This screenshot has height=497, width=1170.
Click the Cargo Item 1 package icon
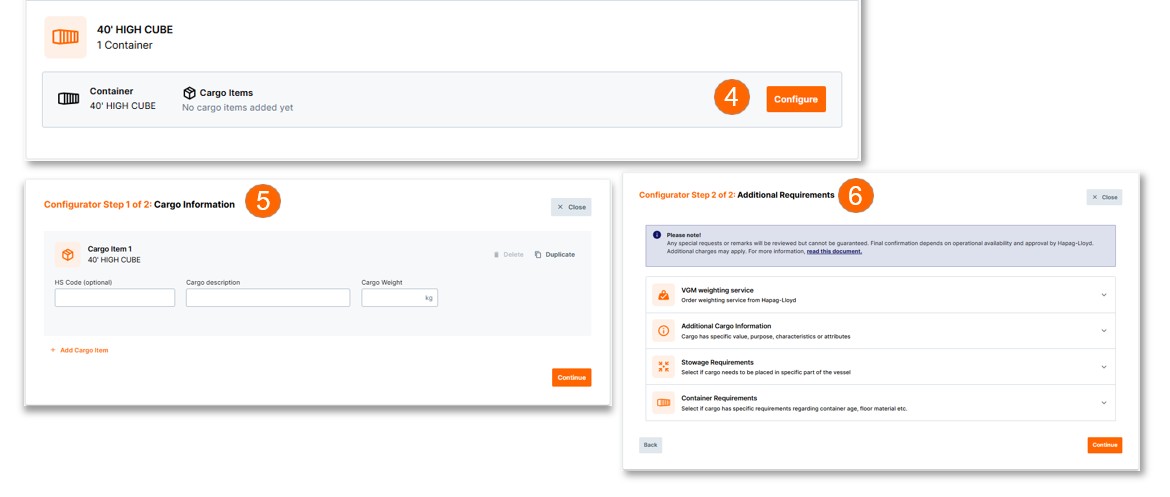click(68, 255)
